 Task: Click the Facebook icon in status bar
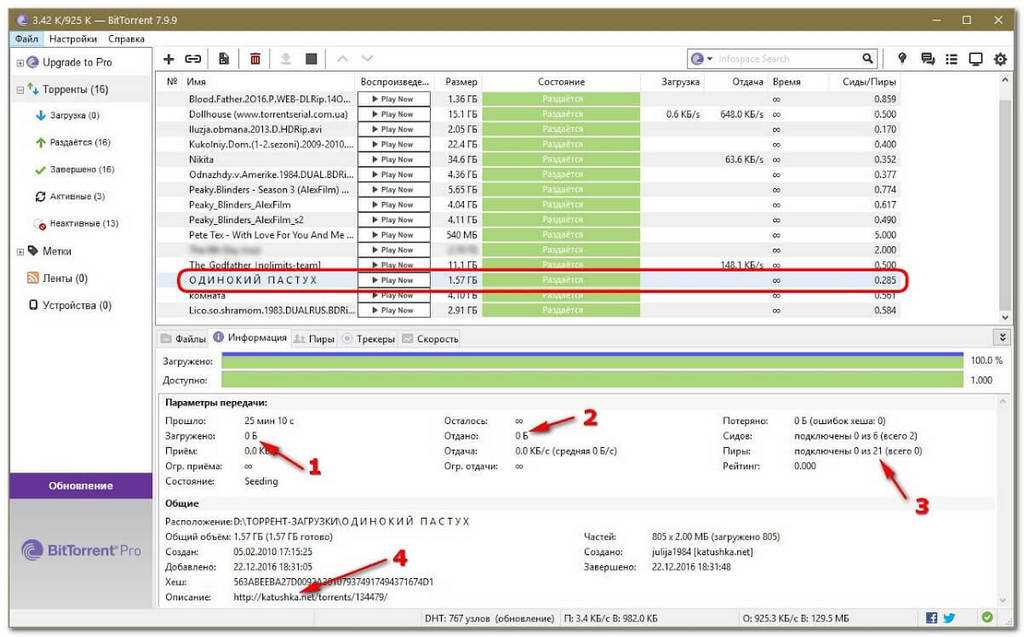(931, 617)
